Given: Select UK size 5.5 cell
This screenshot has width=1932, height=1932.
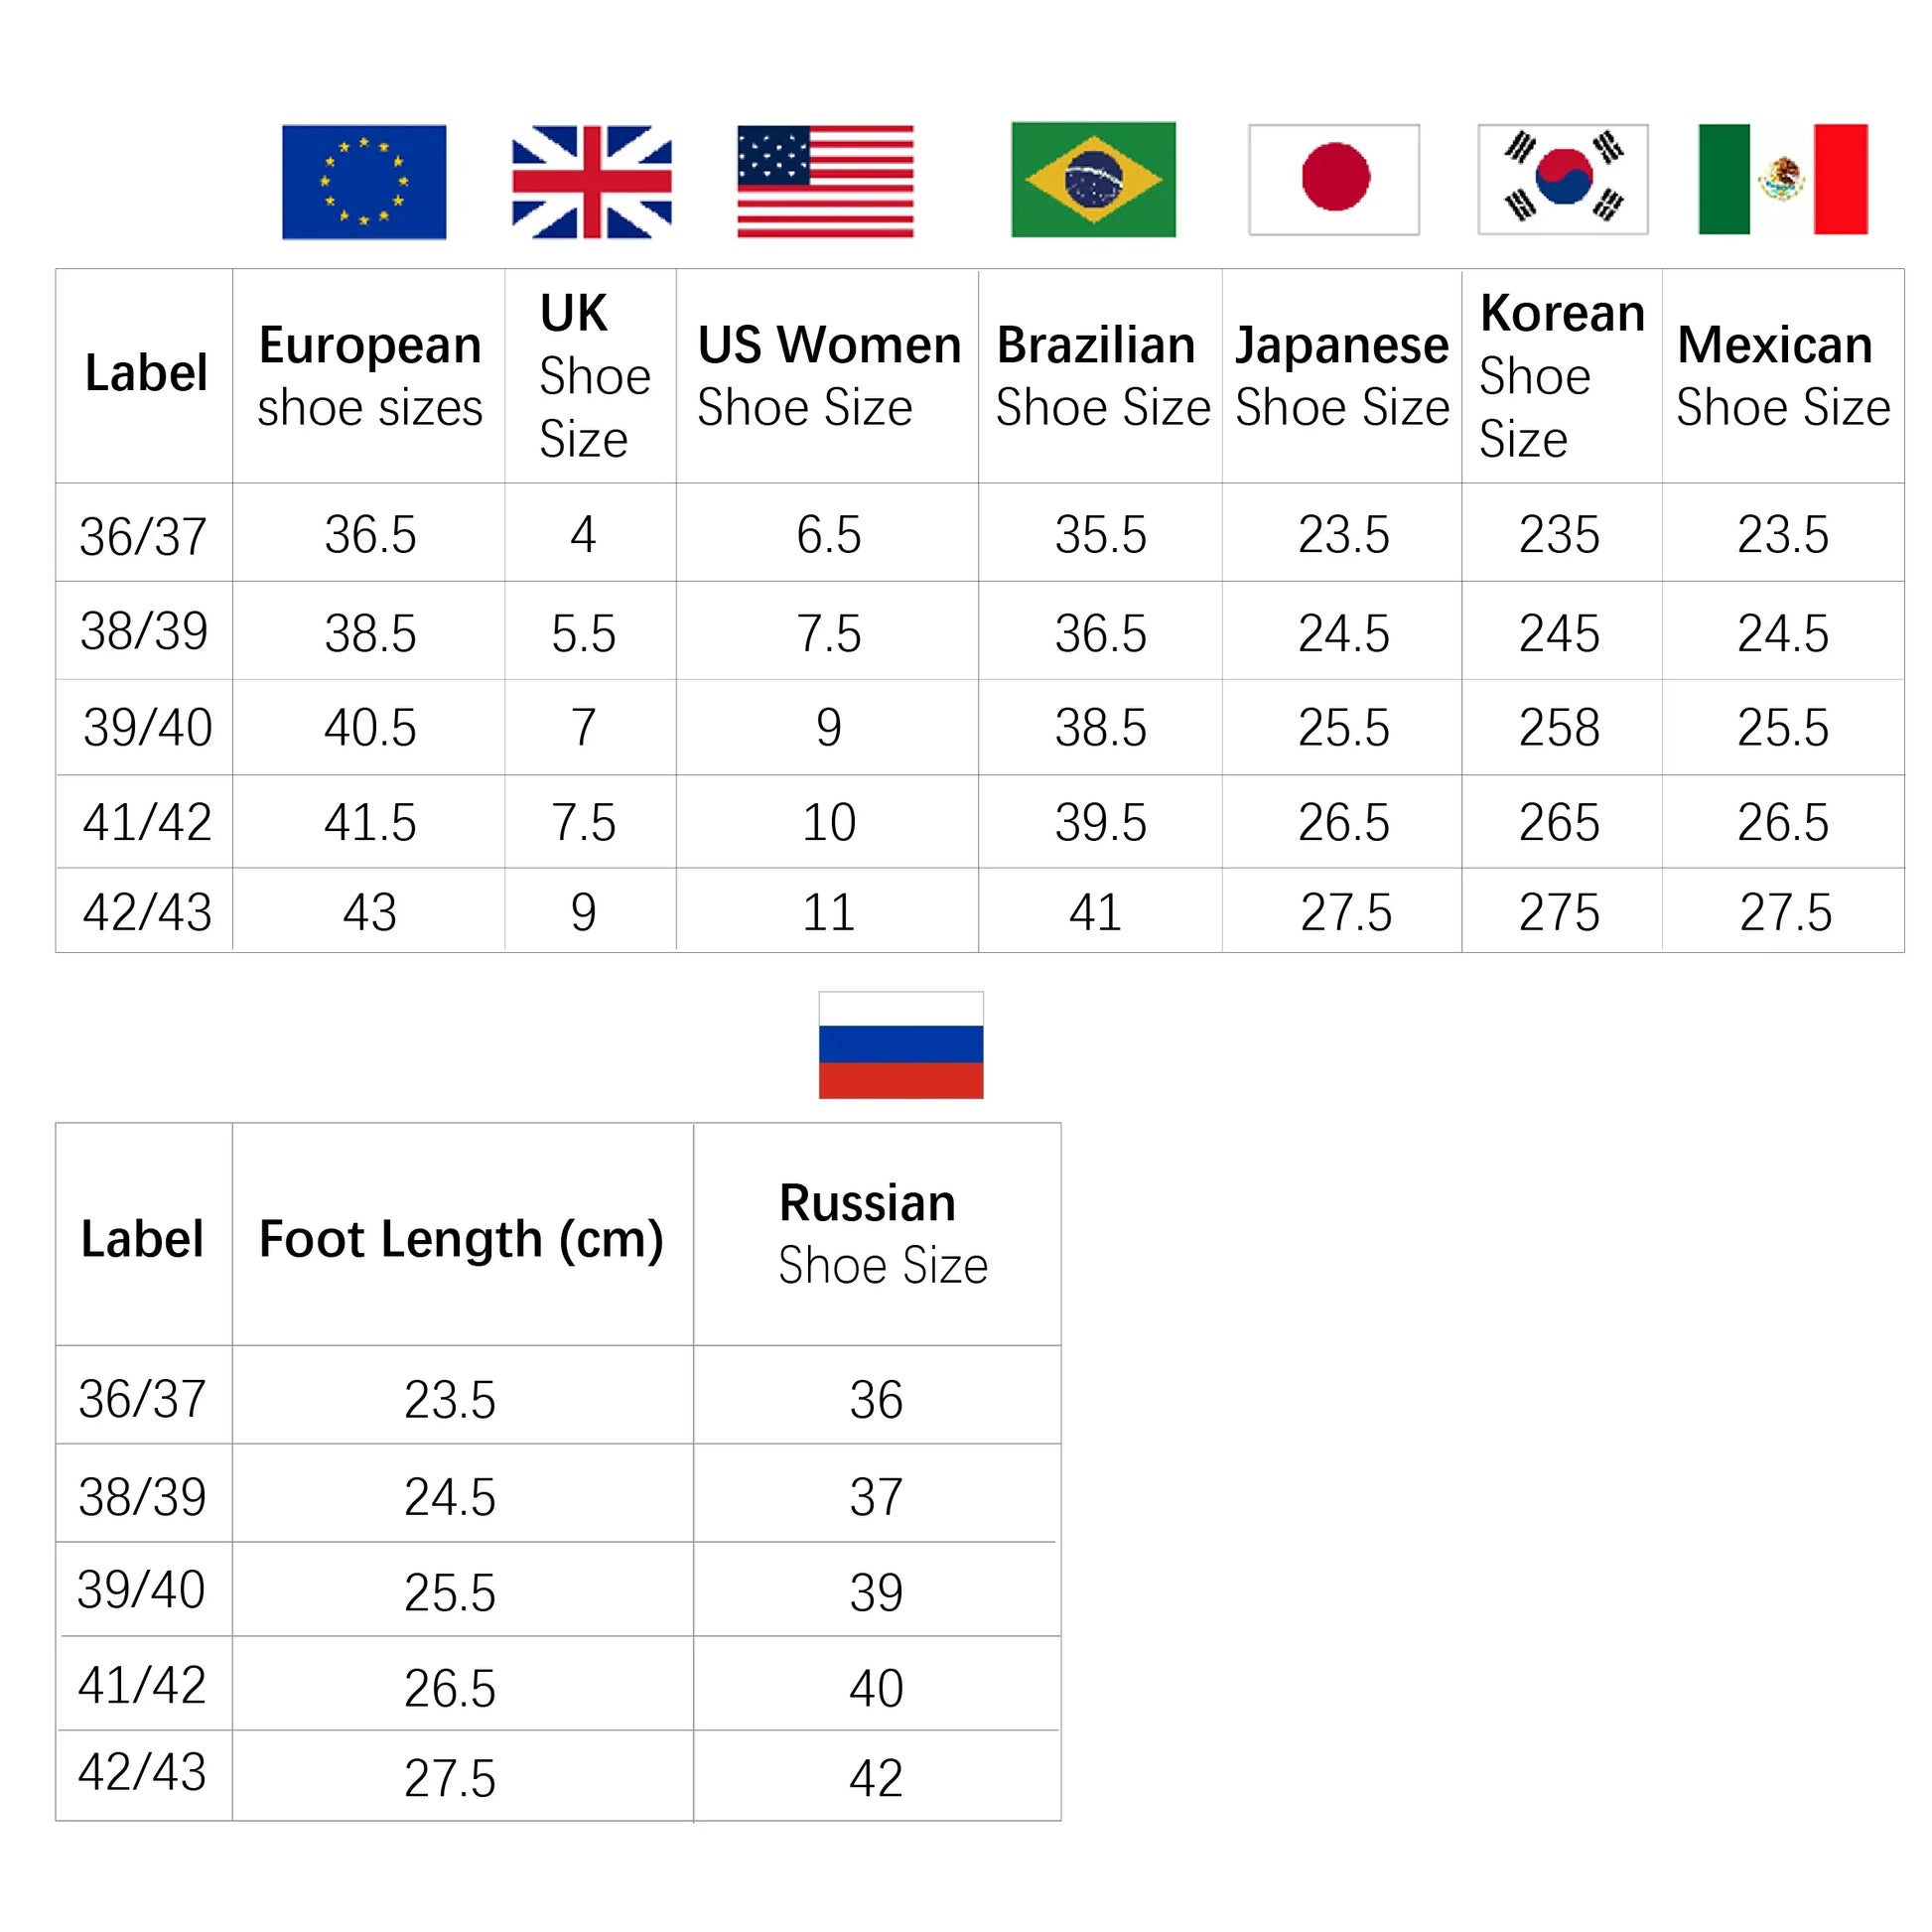Looking at the screenshot, I should click(x=584, y=633).
